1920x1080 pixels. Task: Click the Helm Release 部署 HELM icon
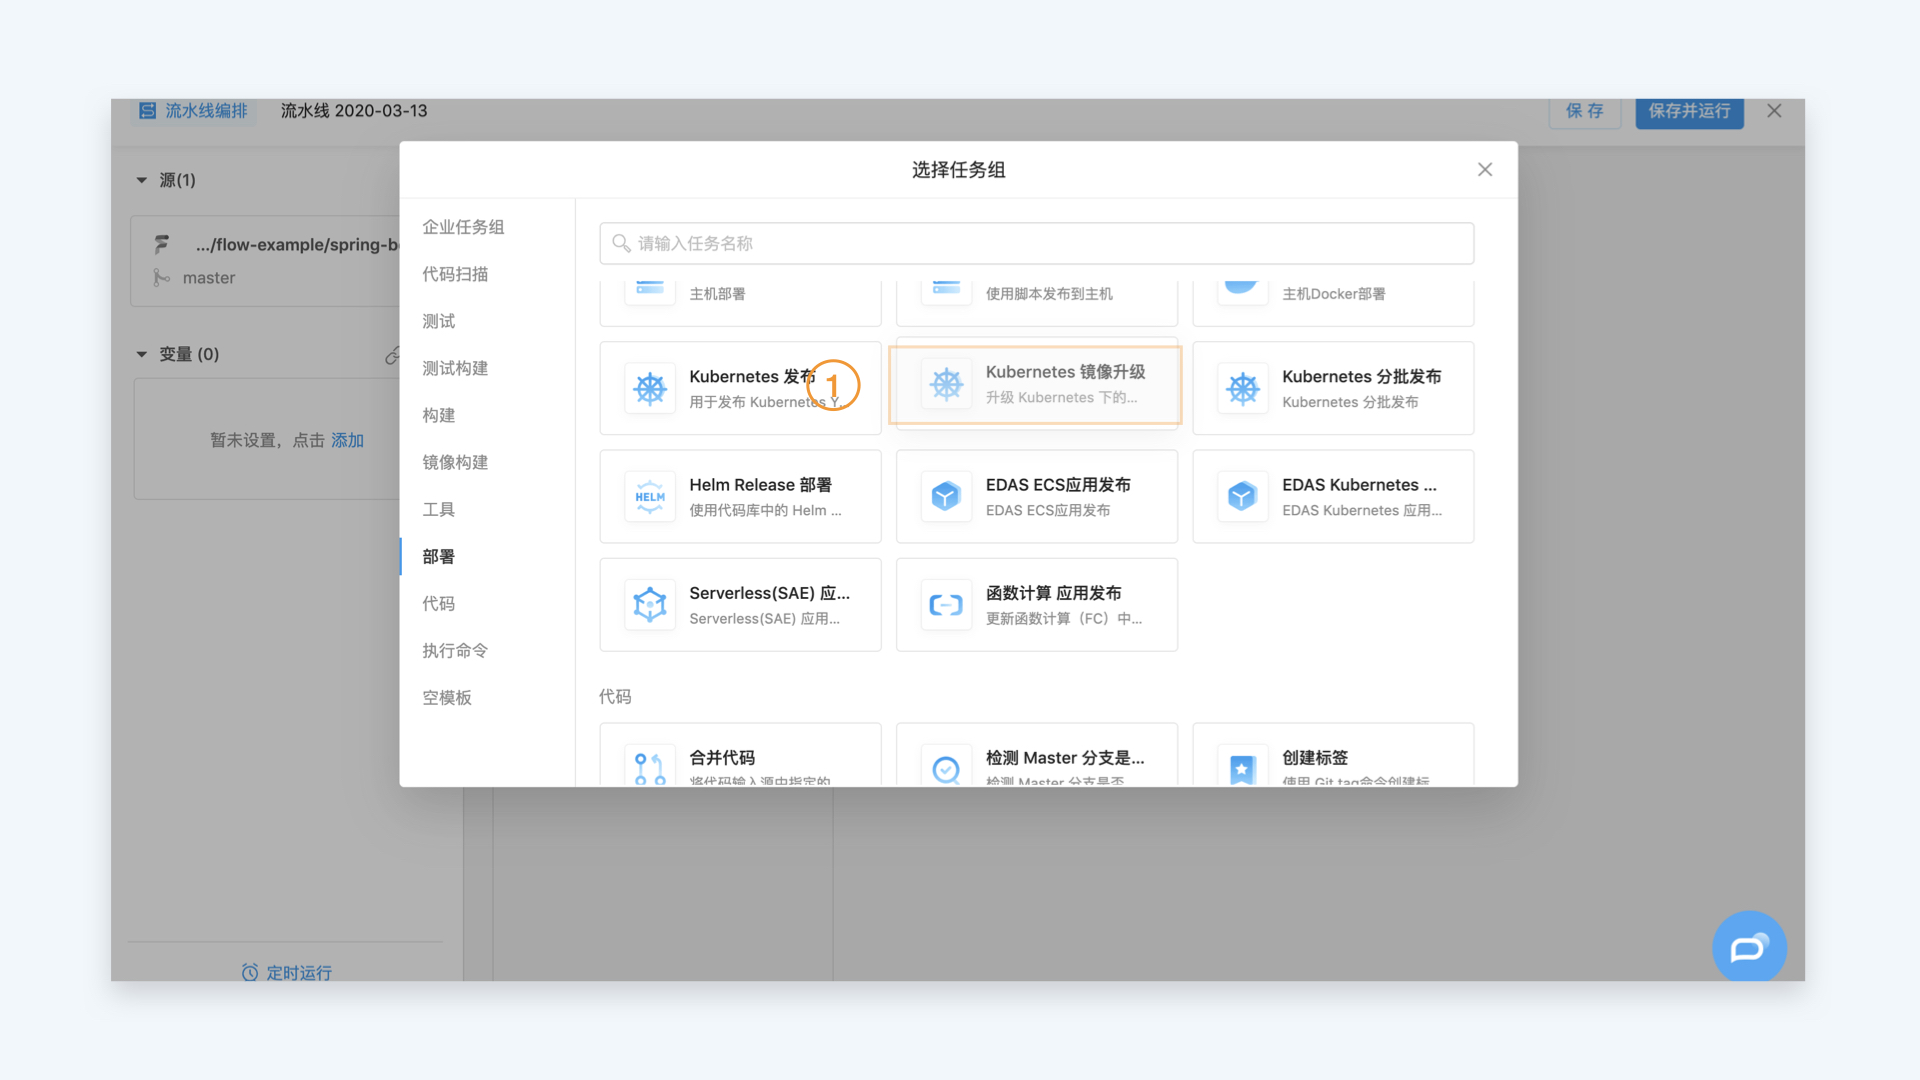coord(650,497)
